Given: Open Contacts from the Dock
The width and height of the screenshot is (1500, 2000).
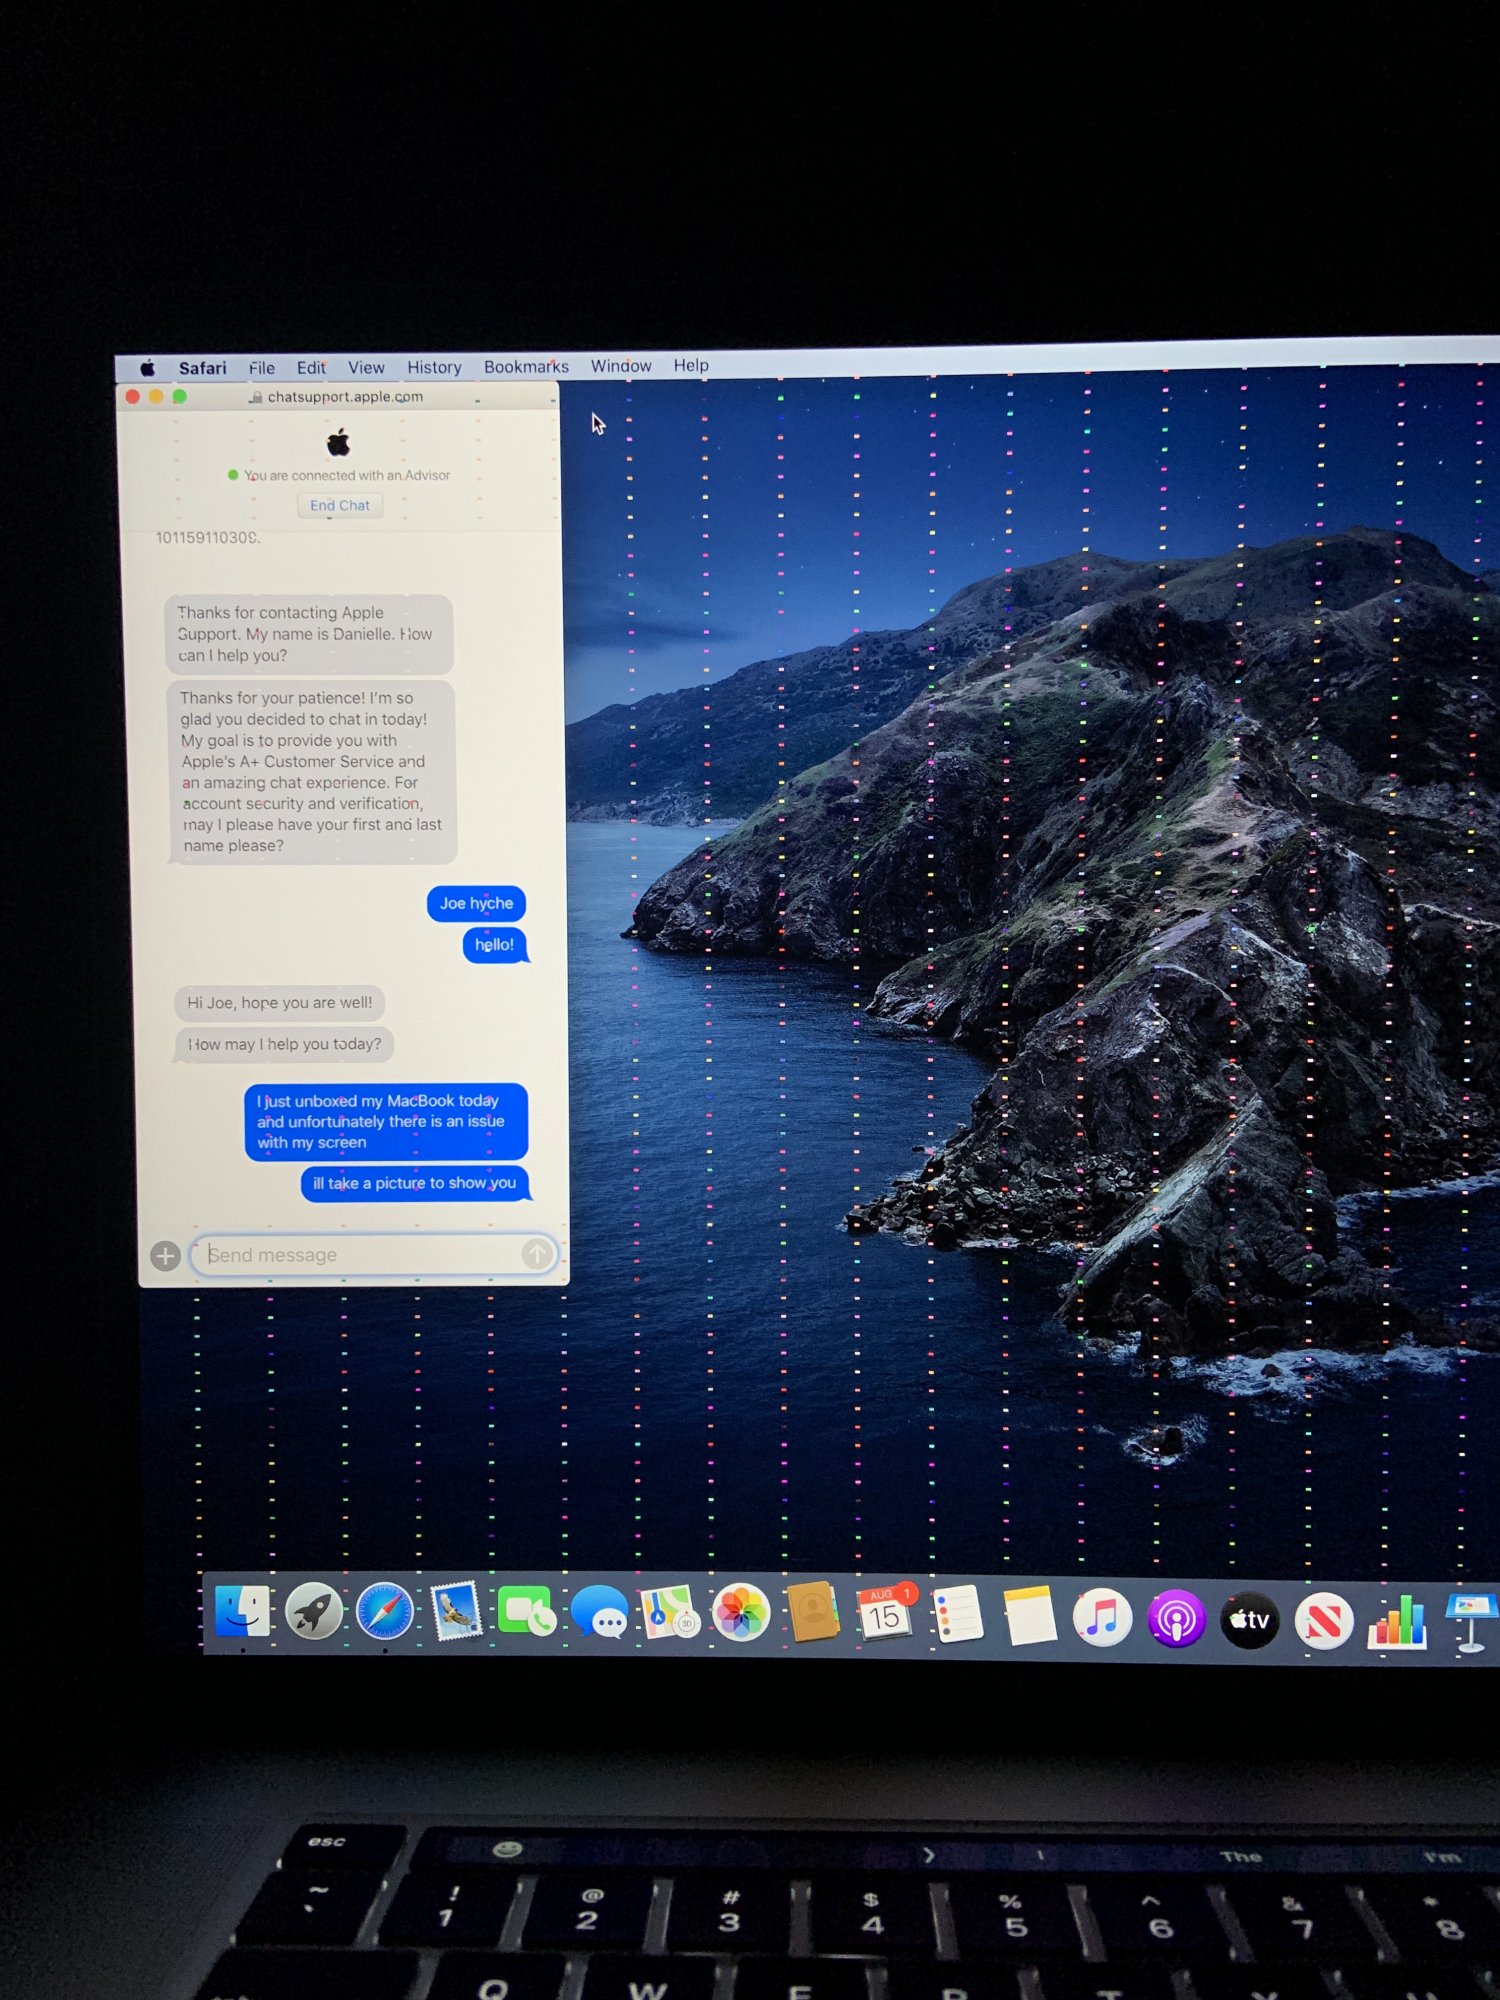Looking at the screenshot, I should [x=813, y=1612].
